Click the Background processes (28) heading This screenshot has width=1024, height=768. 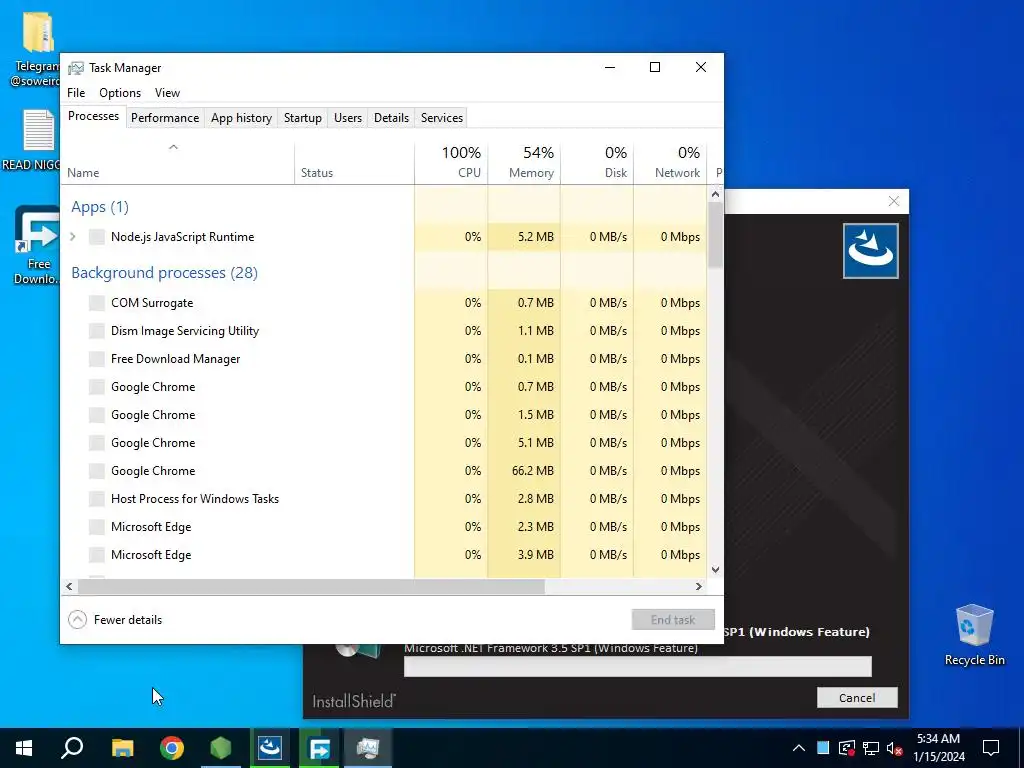[165, 272]
